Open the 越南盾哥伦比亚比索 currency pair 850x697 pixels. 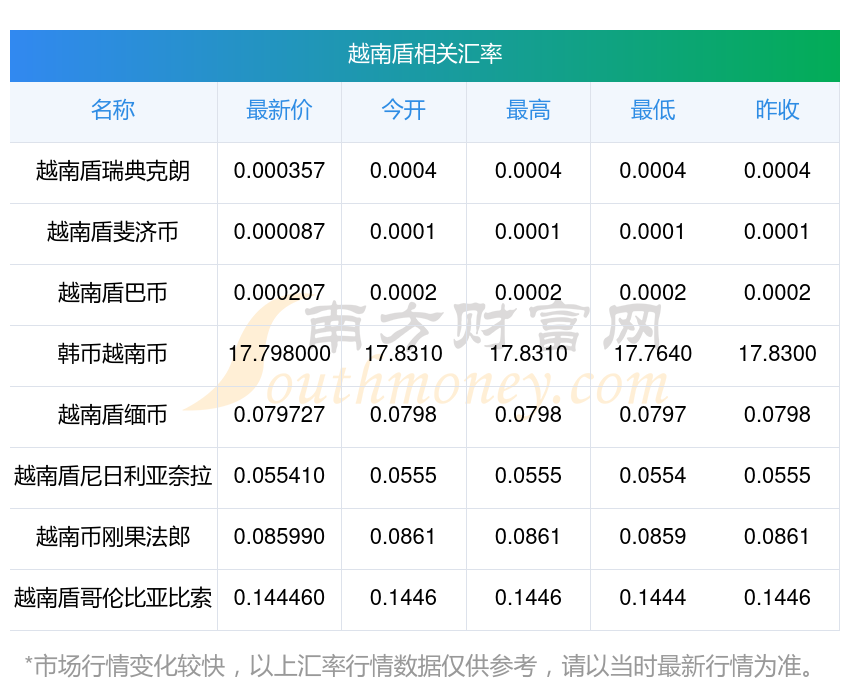point(113,598)
